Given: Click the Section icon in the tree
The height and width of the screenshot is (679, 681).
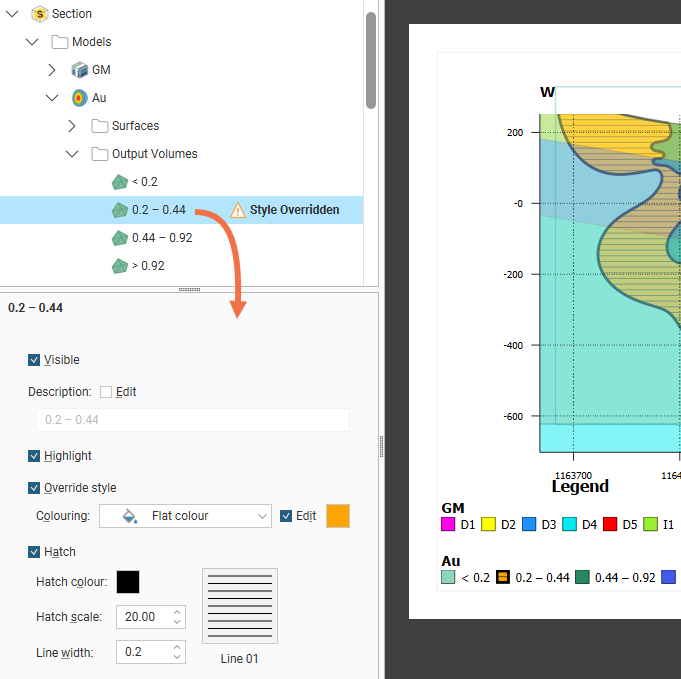Looking at the screenshot, I should (x=39, y=14).
